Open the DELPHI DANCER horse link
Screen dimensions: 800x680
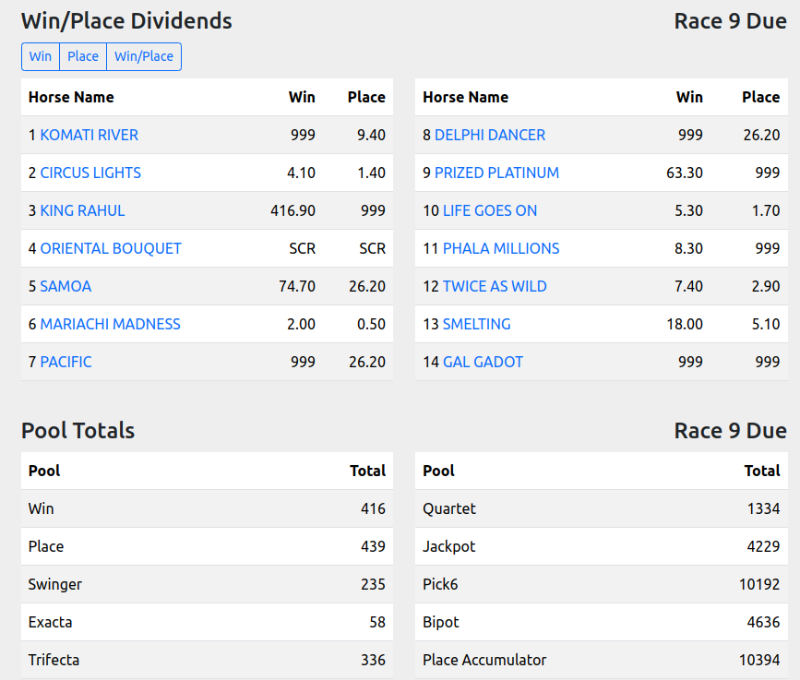(490, 135)
